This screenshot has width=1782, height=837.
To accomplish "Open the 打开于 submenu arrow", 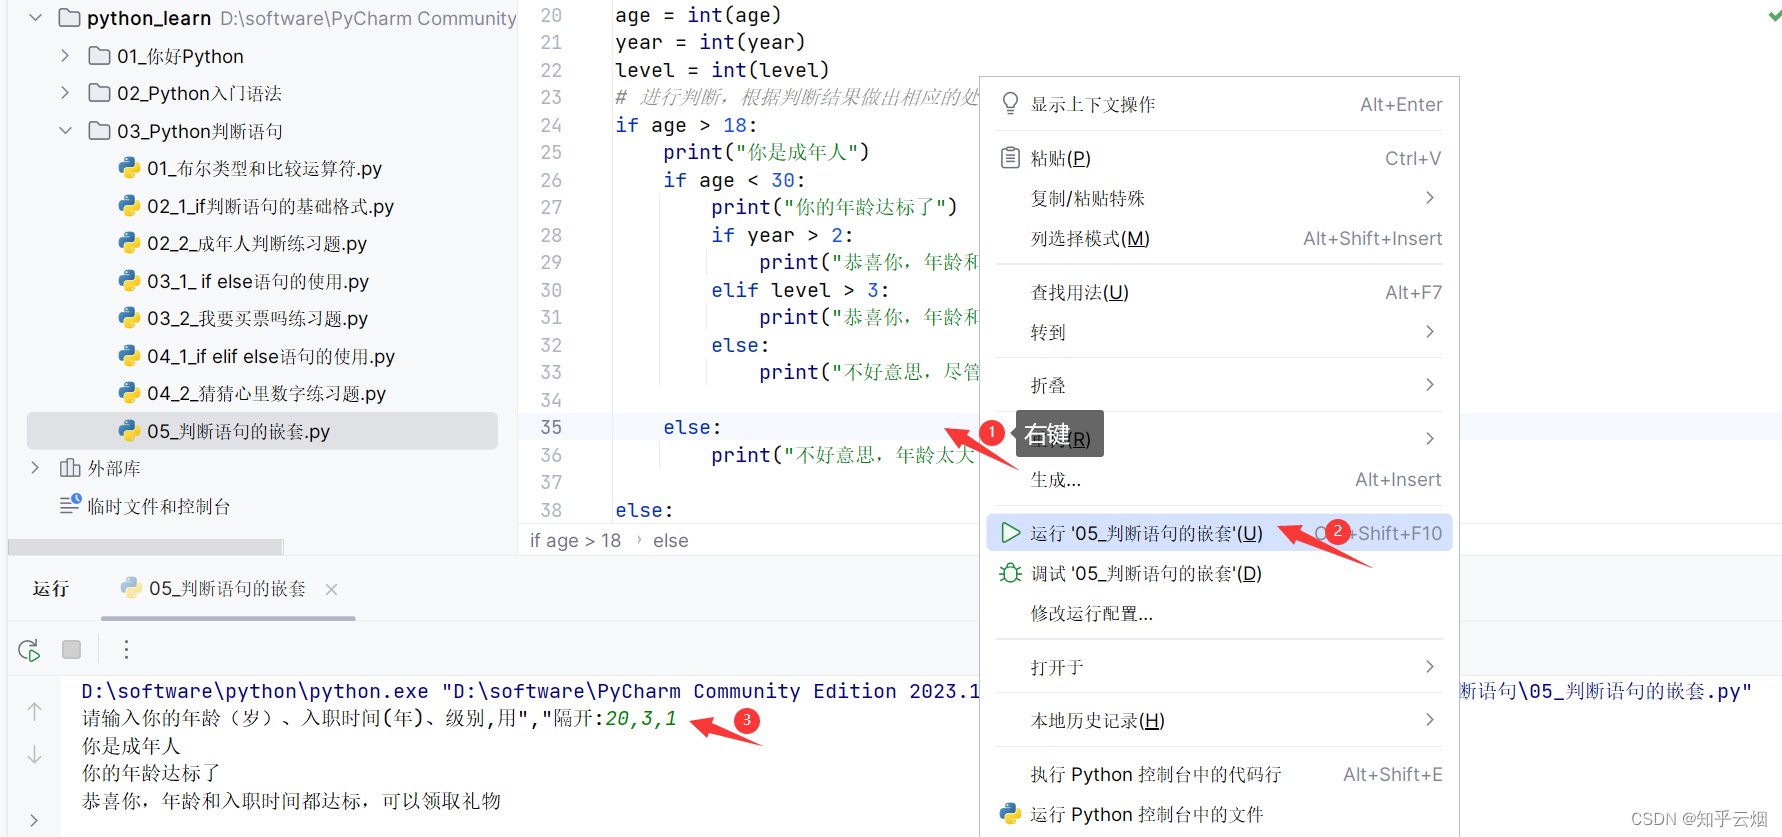I will coord(1430,667).
